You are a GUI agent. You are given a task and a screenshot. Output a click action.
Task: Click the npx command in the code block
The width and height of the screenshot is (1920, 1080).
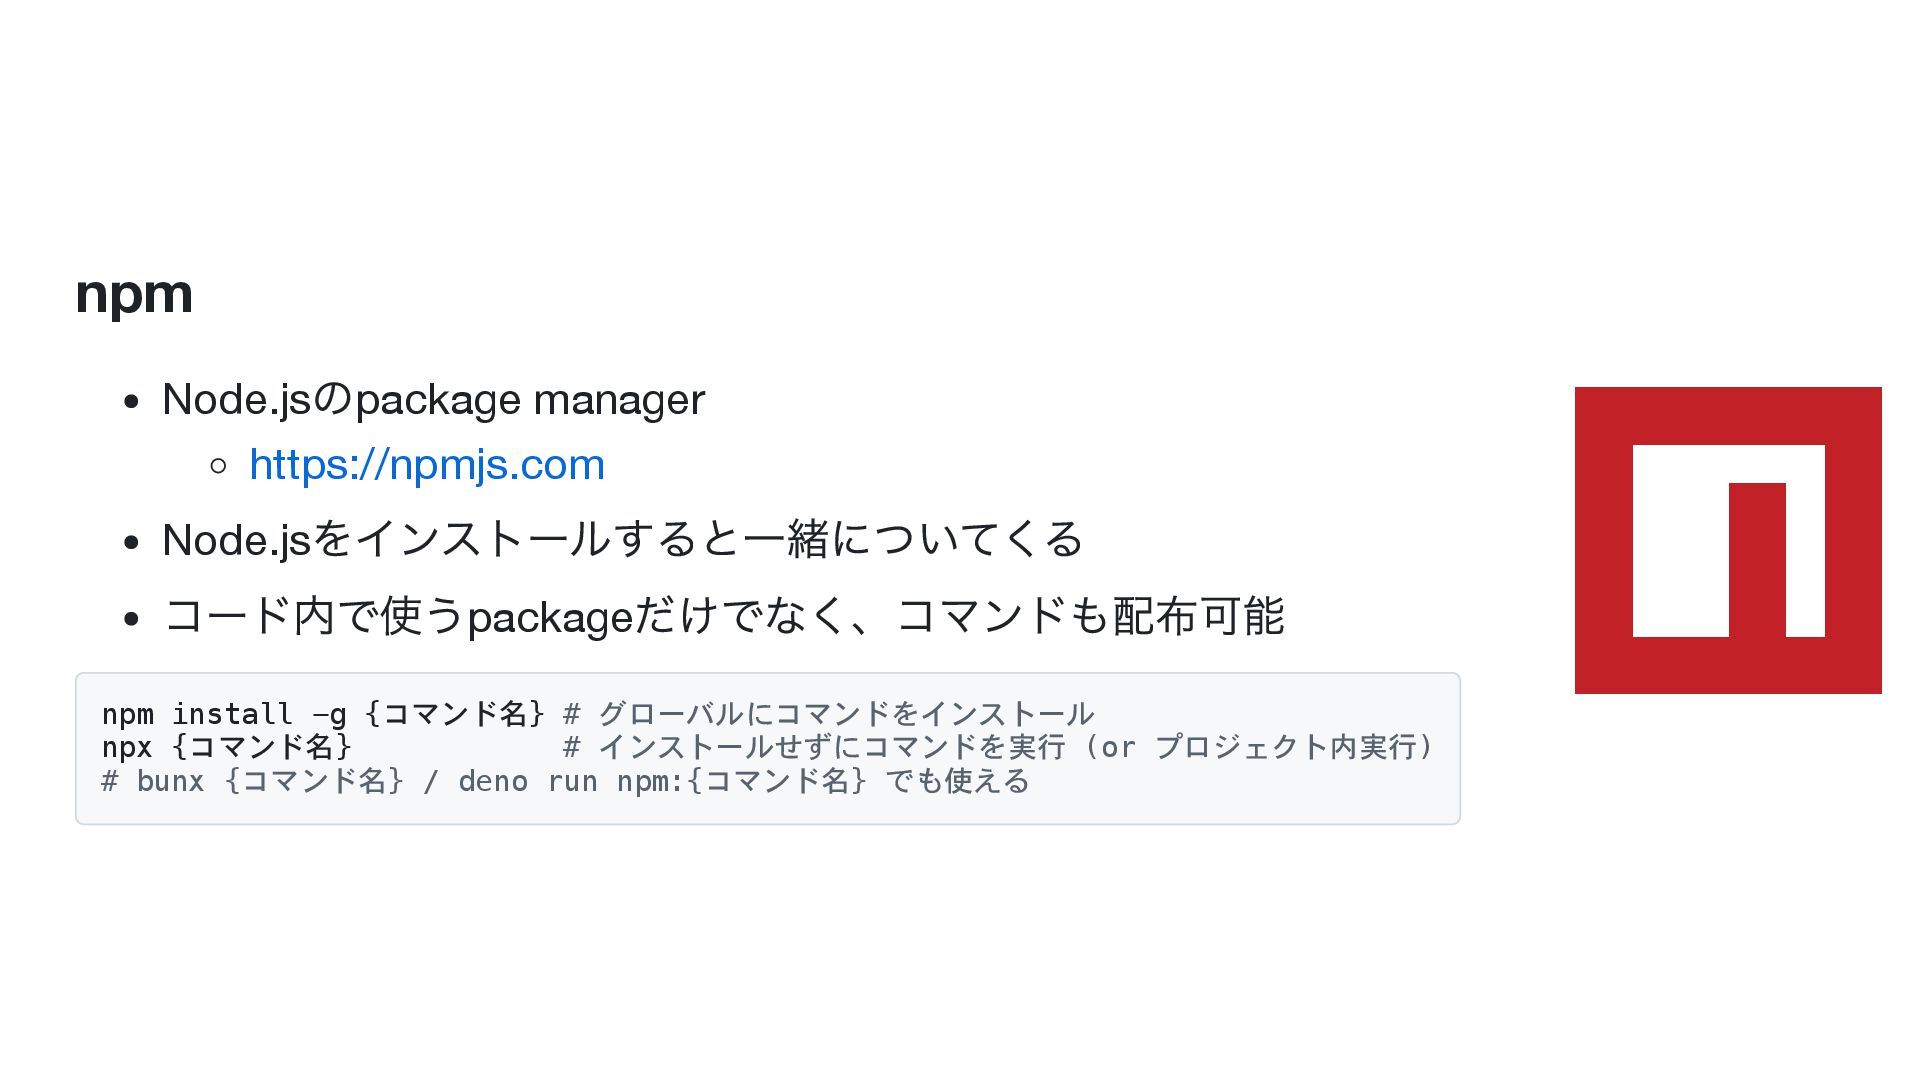(x=127, y=748)
